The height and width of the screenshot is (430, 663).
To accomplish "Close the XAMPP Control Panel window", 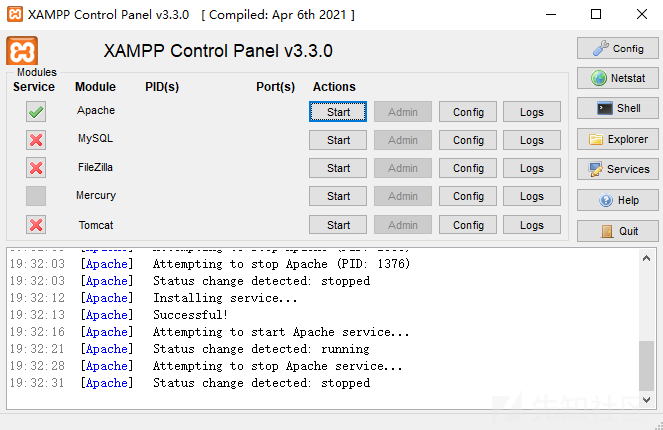I will [641, 14].
